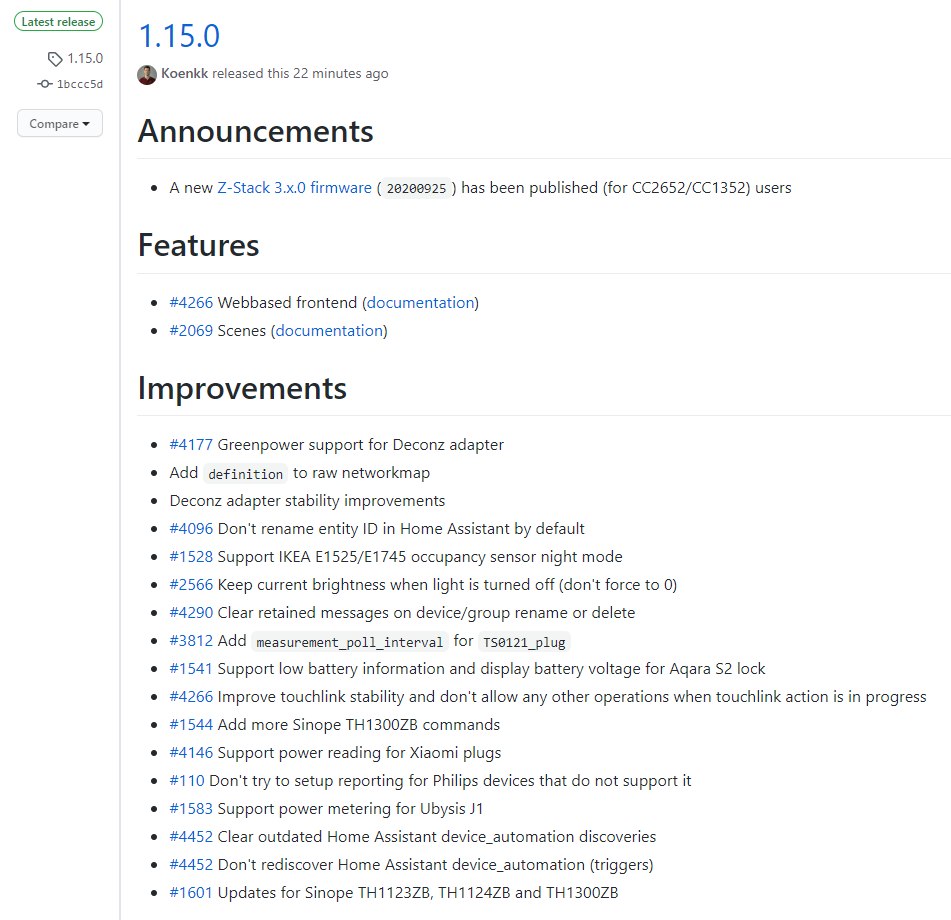The width and height of the screenshot is (951, 920).
Task: Open the Scenes documentation link
Action: [329, 331]
